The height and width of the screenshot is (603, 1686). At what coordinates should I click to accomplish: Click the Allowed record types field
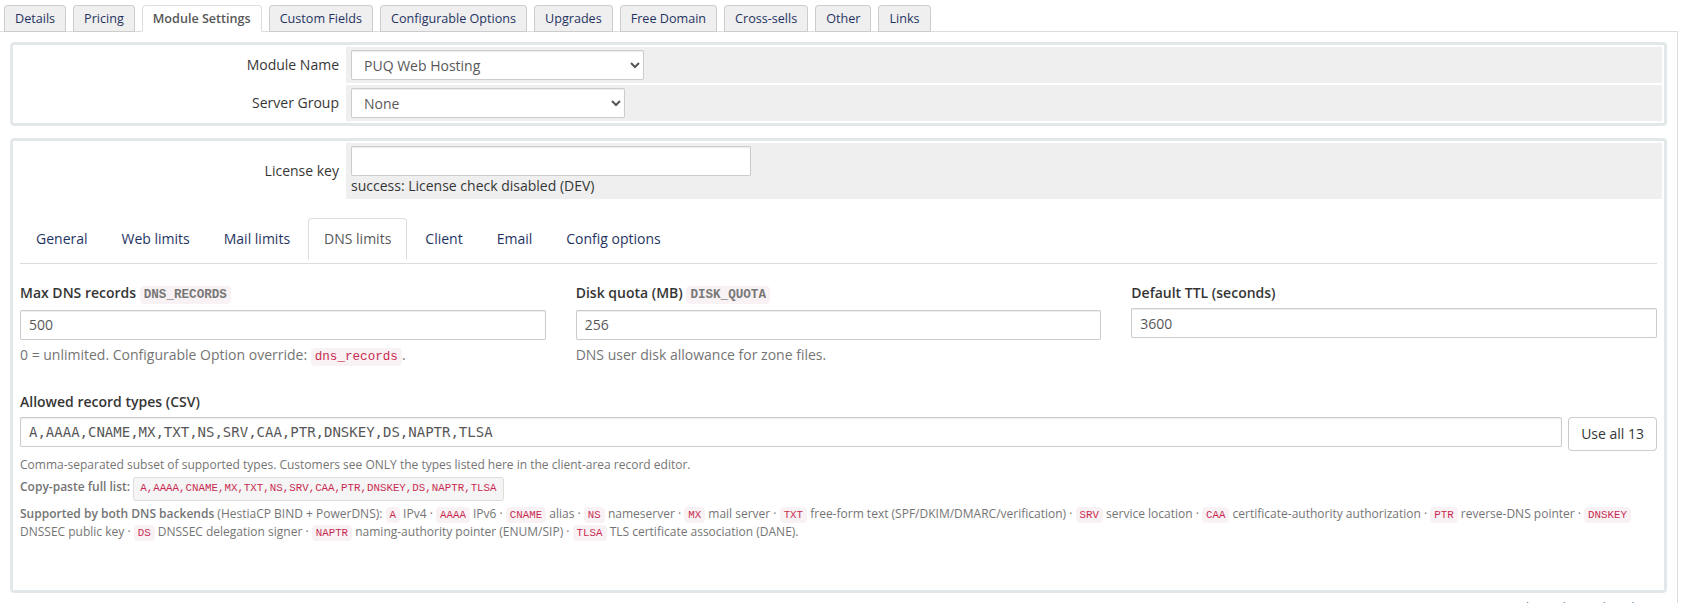coord(791,433)
